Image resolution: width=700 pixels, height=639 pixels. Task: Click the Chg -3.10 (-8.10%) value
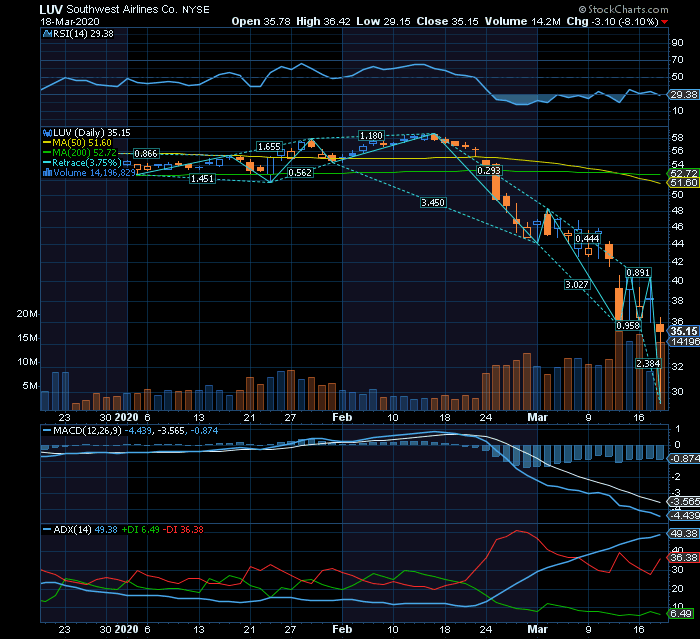click(x=612, y=21)
